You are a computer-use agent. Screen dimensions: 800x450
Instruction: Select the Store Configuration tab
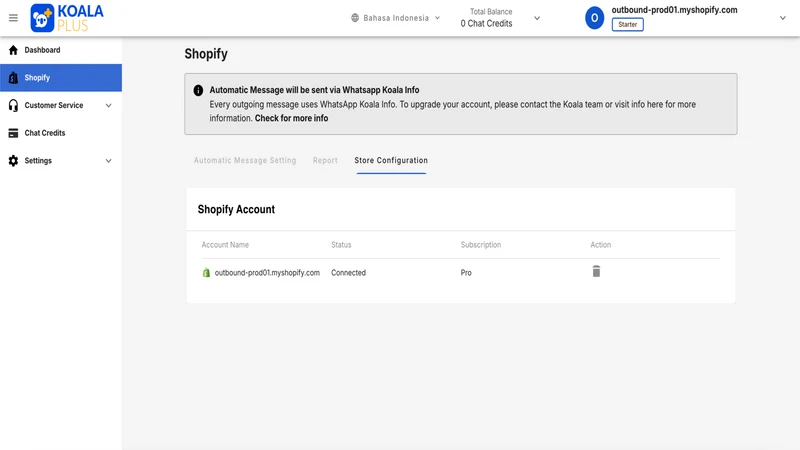click(x=391, y=160)
